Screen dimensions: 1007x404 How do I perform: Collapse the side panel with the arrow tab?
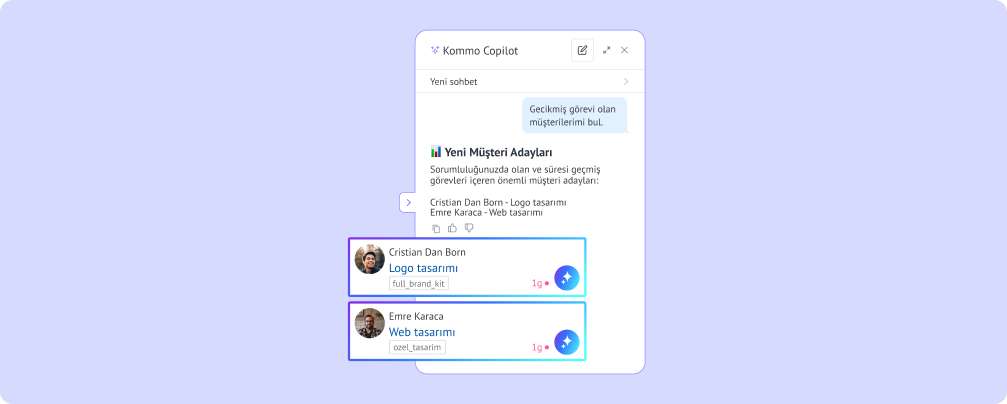pyautogui.click(x=408, y=202)
